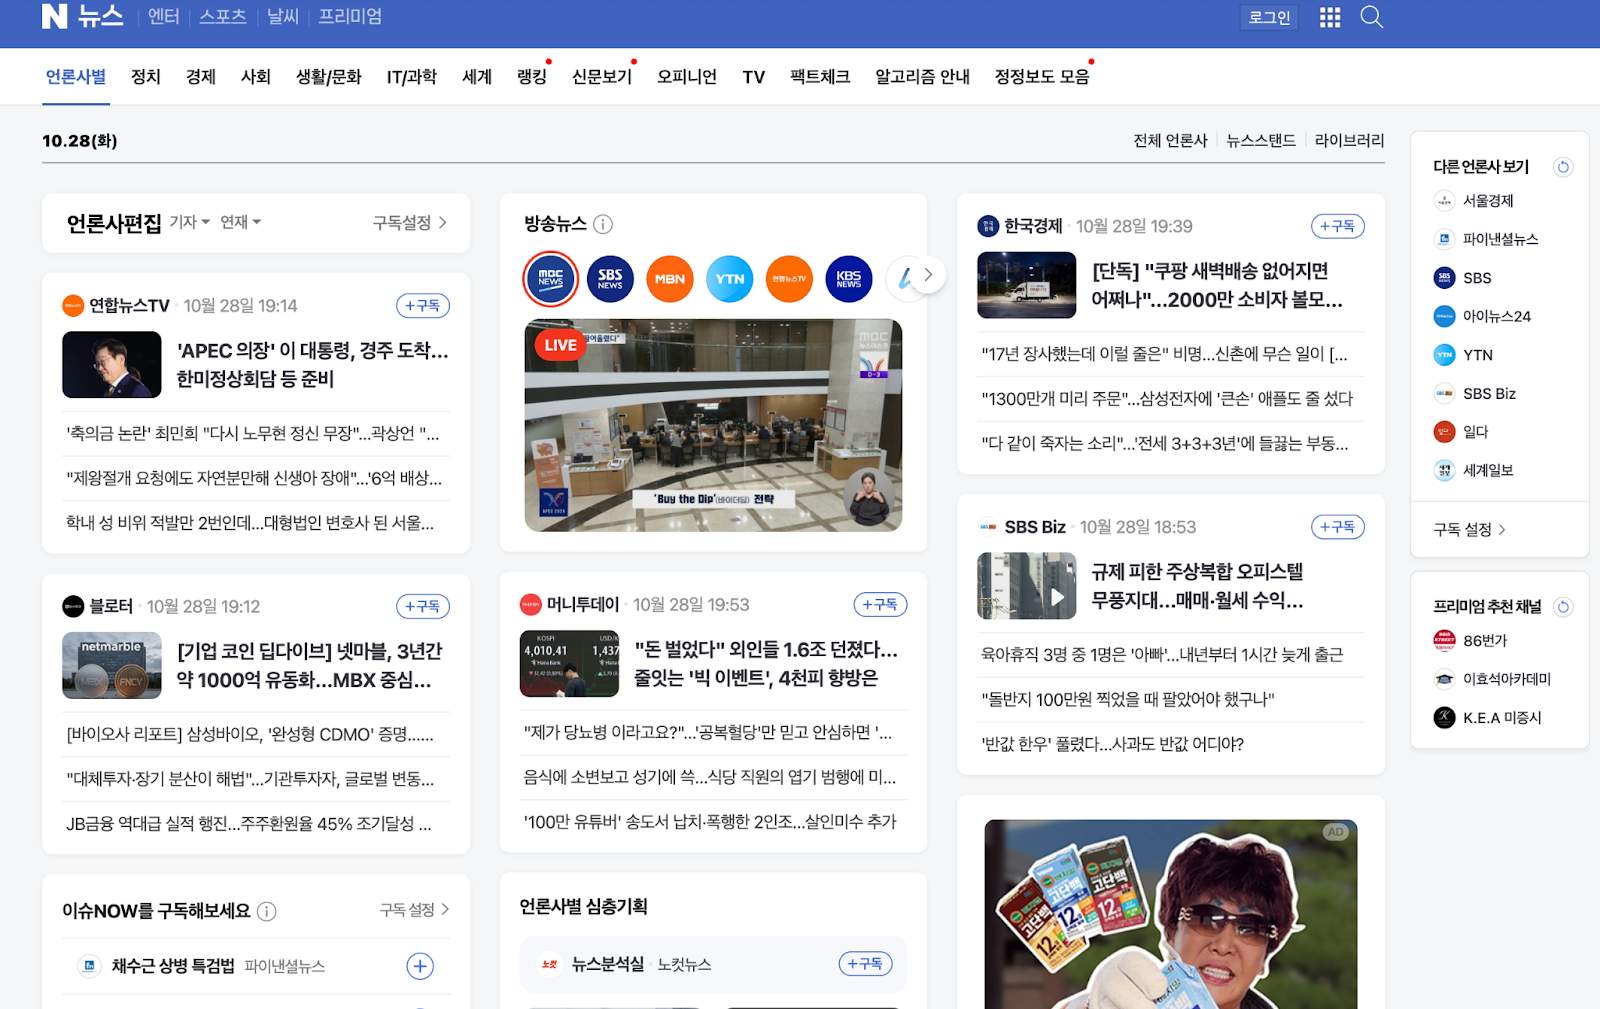Image resolution: width=1600 pixels, height=1009 pixels.
Task: Expand the 기자 dropdown
Action: pyautogui.click(x=190, y=222)
